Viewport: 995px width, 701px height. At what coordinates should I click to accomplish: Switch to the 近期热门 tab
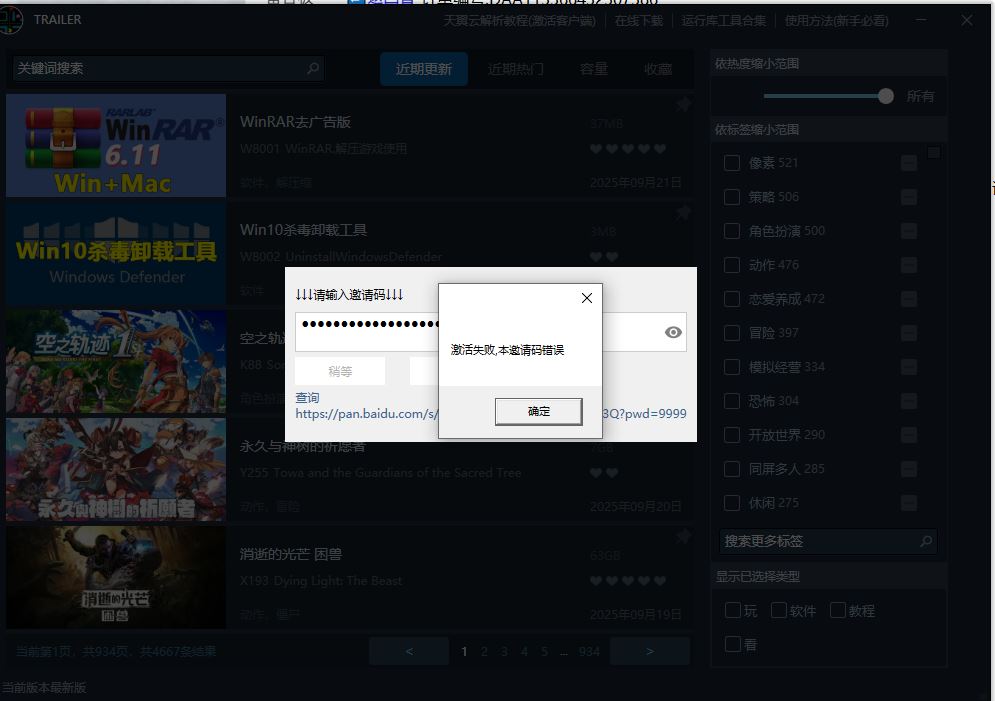515,69
